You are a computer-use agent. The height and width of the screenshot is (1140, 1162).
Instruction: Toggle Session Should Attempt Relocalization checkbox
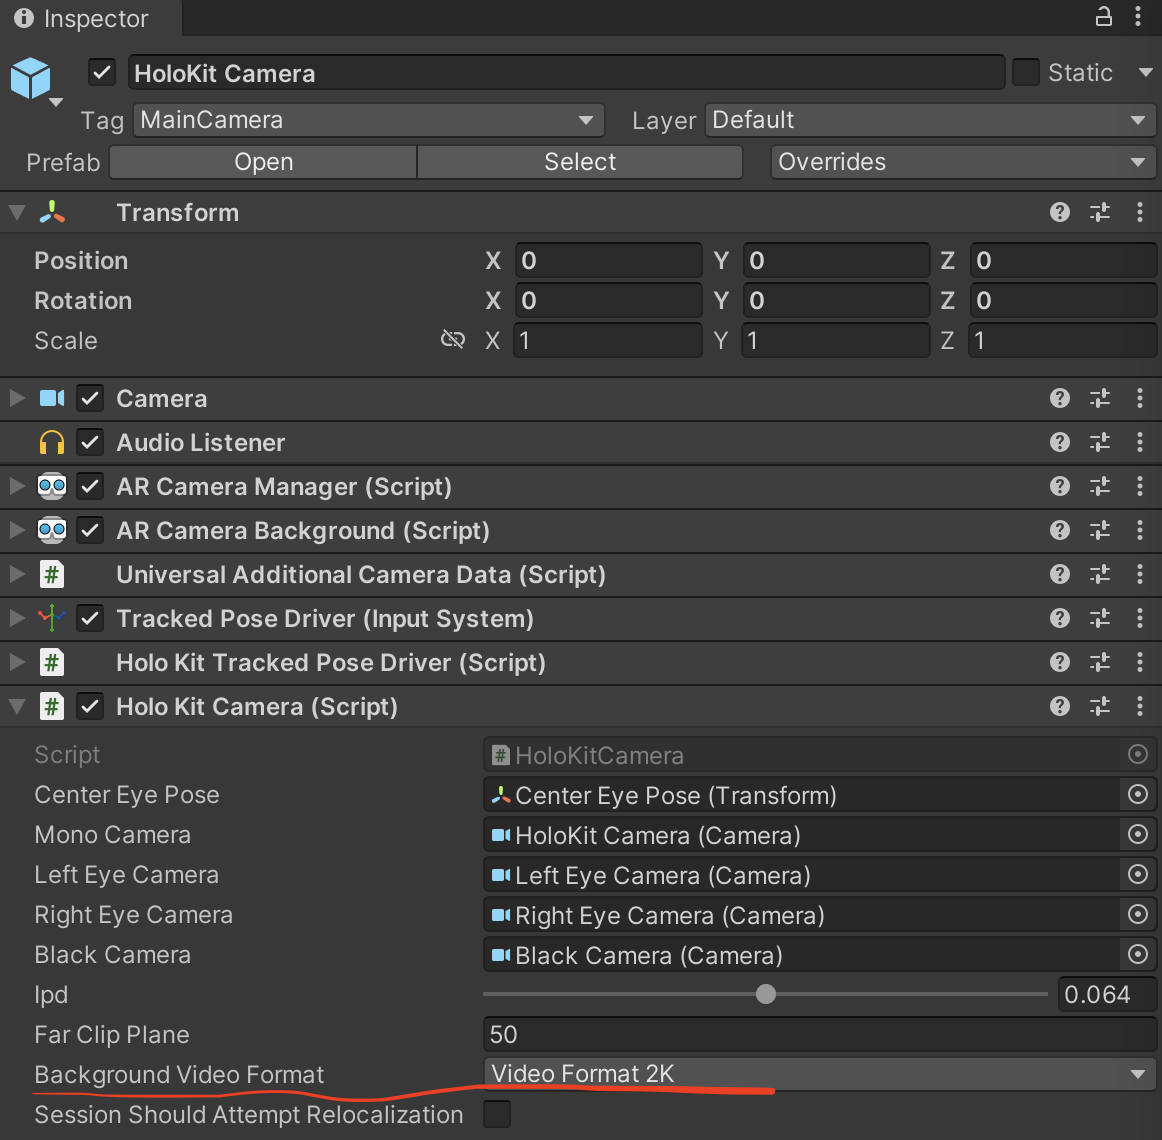[497, 1114]
